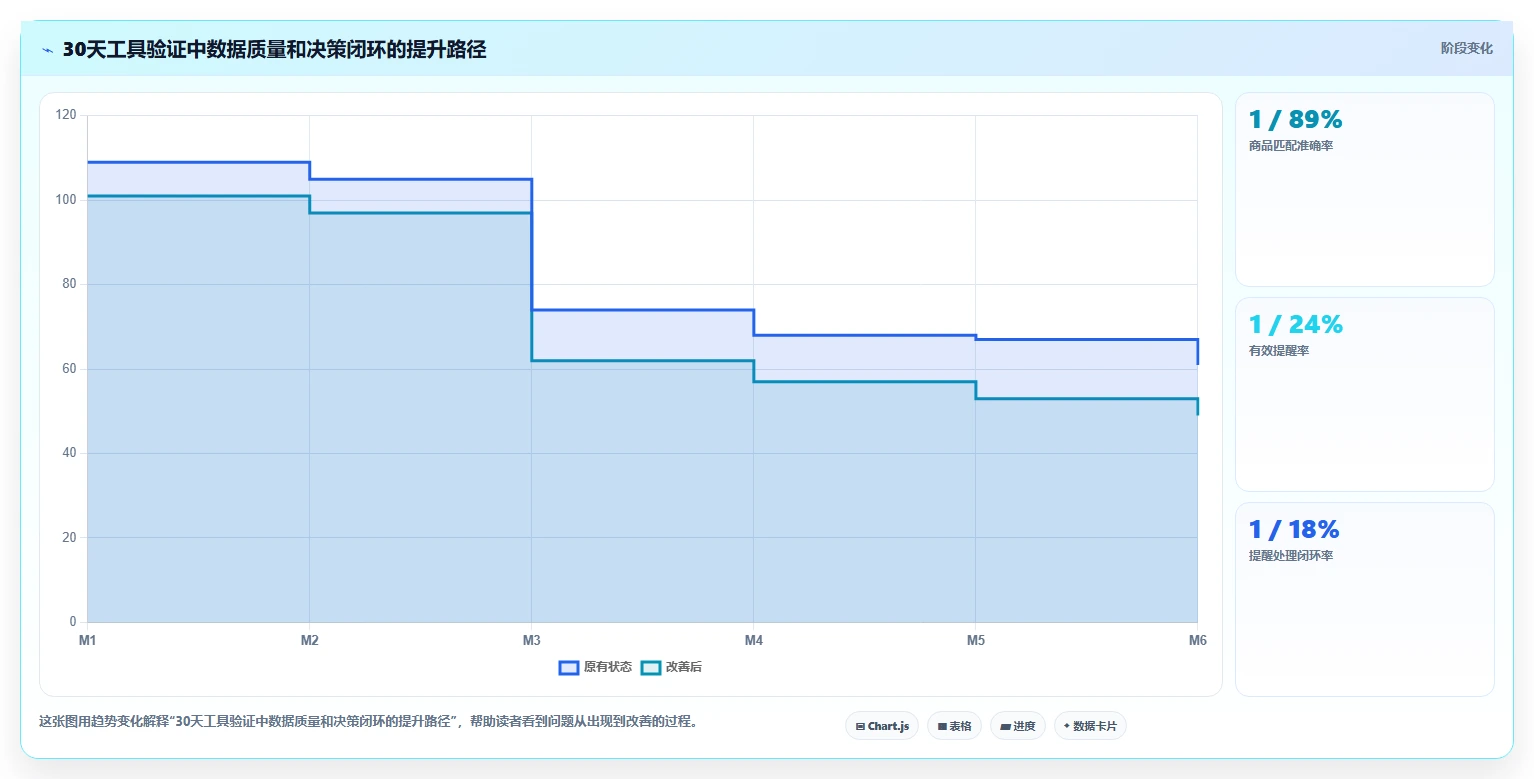Click the M3 axis label

coord(531,640)
